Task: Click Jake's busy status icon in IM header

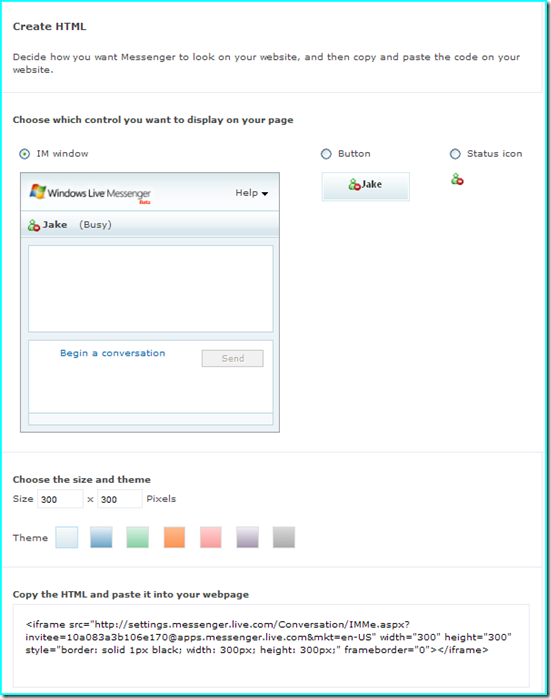Action: click(x=34, y=225)
